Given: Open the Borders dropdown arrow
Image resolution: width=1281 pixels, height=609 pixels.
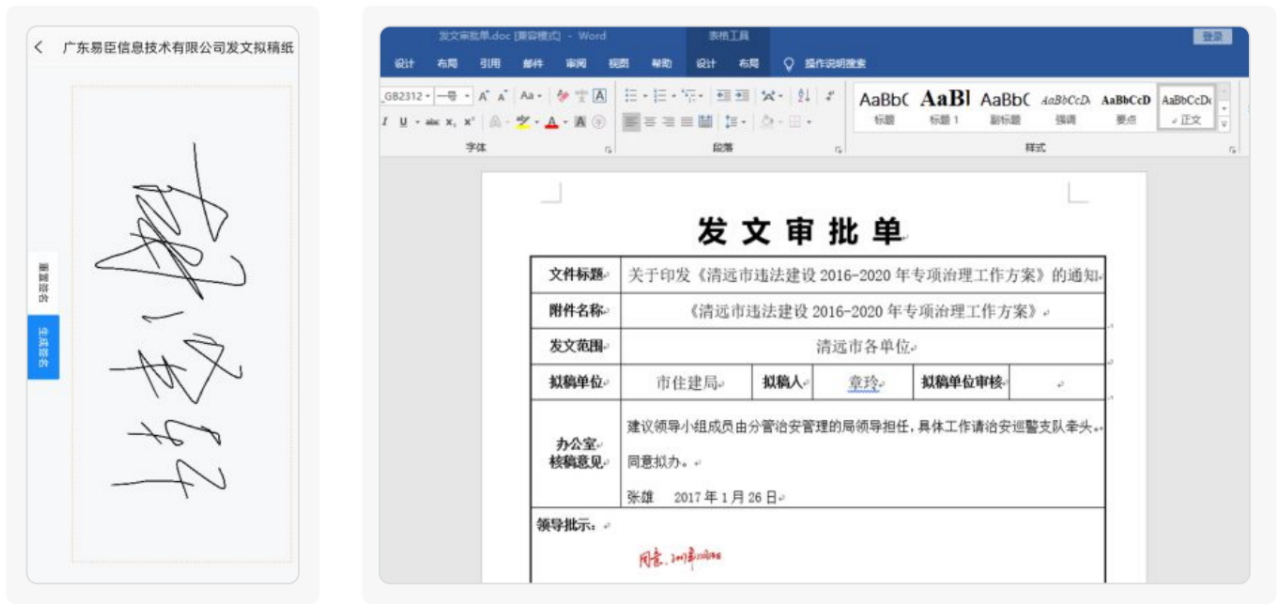Looking at the screenshot, I should pos(808,122).
